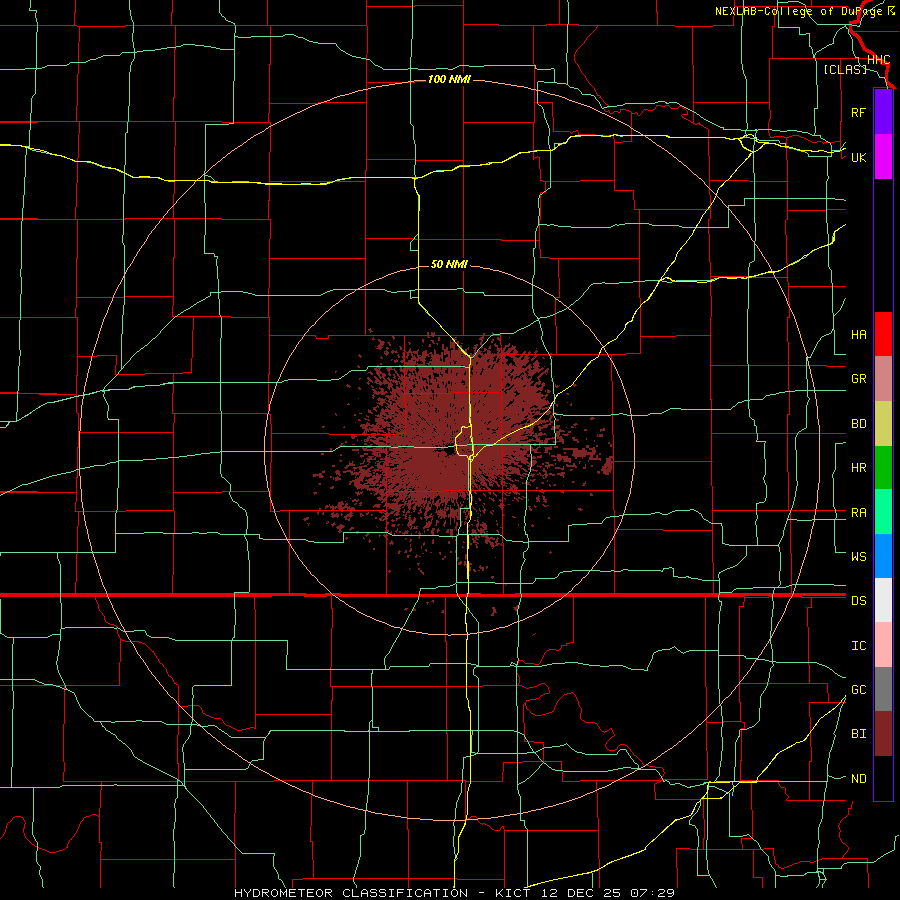Click the RF legend label

pos(858,112)
